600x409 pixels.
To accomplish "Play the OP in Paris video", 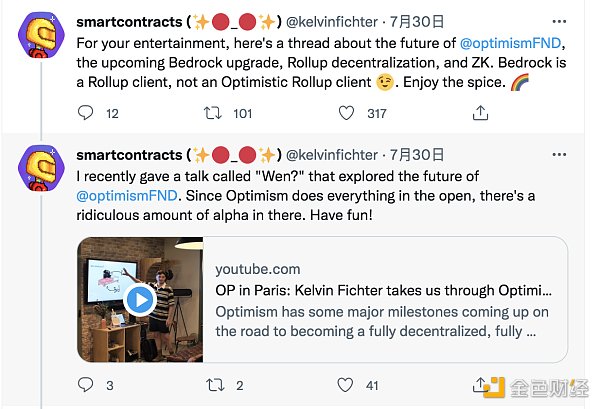I will (x=141, y=299).
